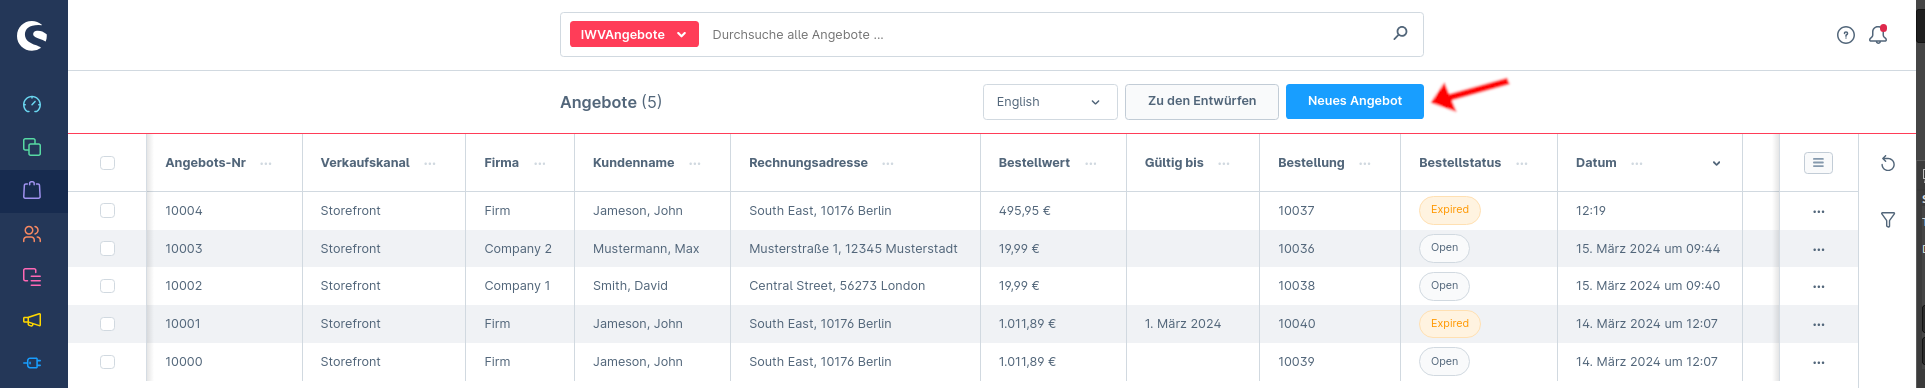Sort by Bestellwert column header
The image size is (1925, 388).
click(x=1034, y=163)
